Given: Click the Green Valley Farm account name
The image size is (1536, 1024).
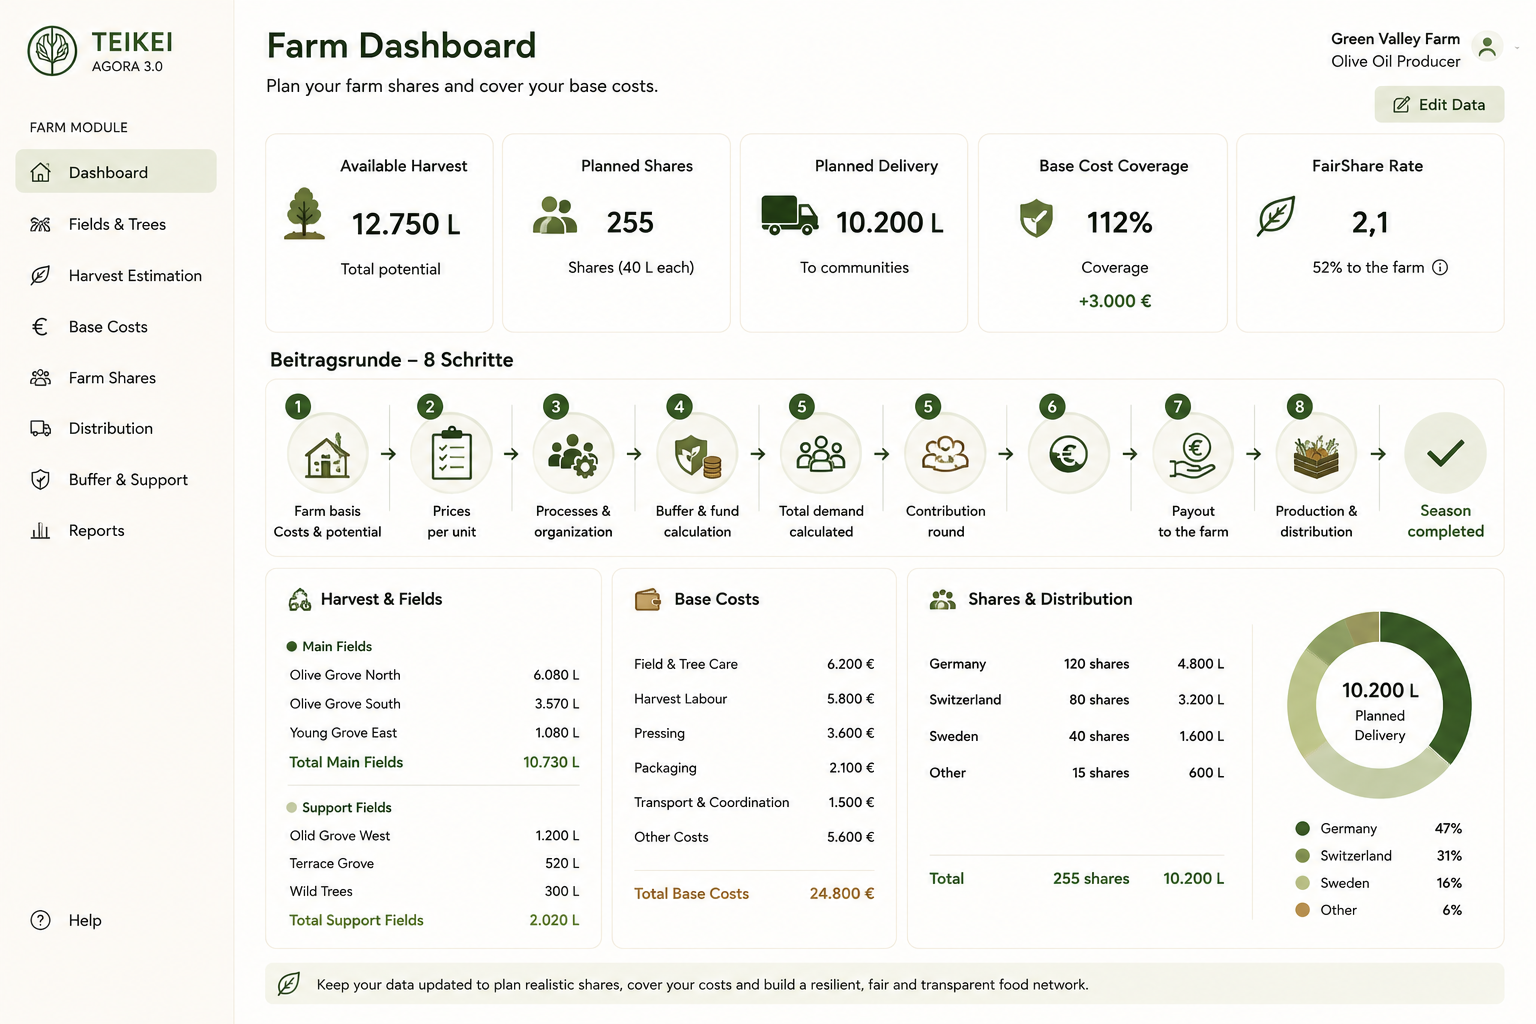Looking at the screenshot, I should click(1395, 39).
